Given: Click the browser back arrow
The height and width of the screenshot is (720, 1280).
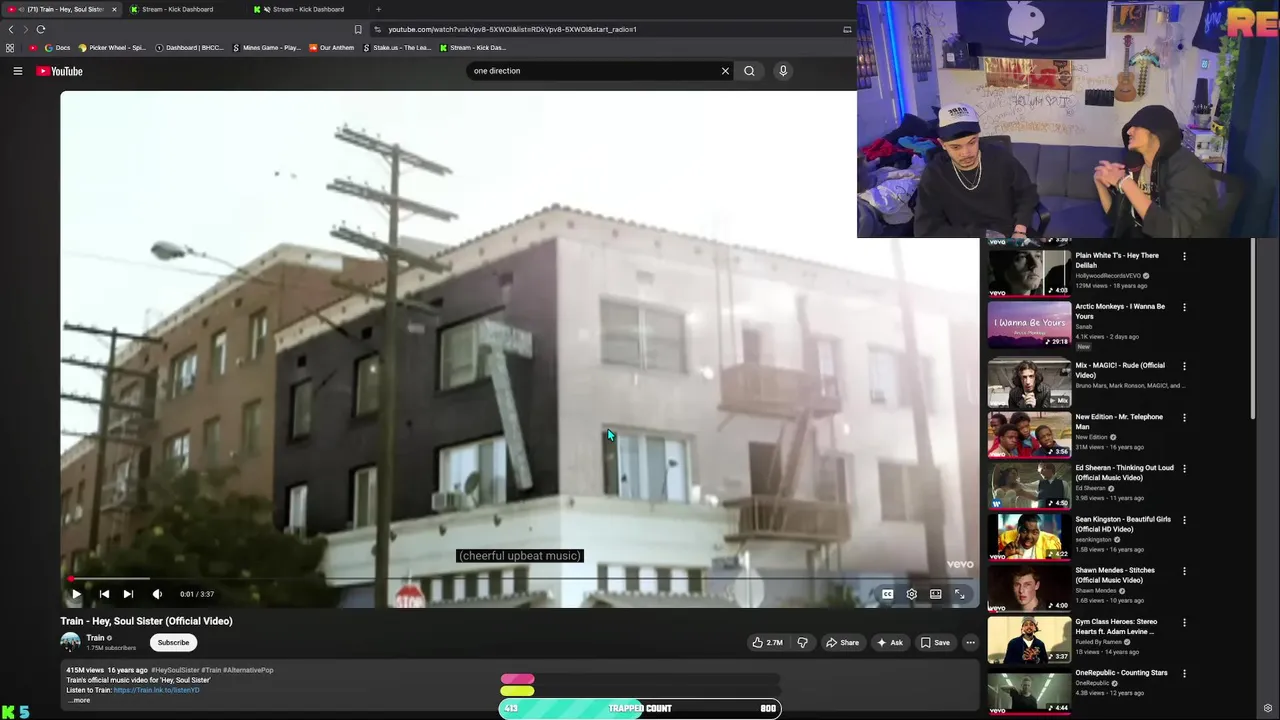Looking at the screenshot, I should pyautogui.click(x=11, y=29).
